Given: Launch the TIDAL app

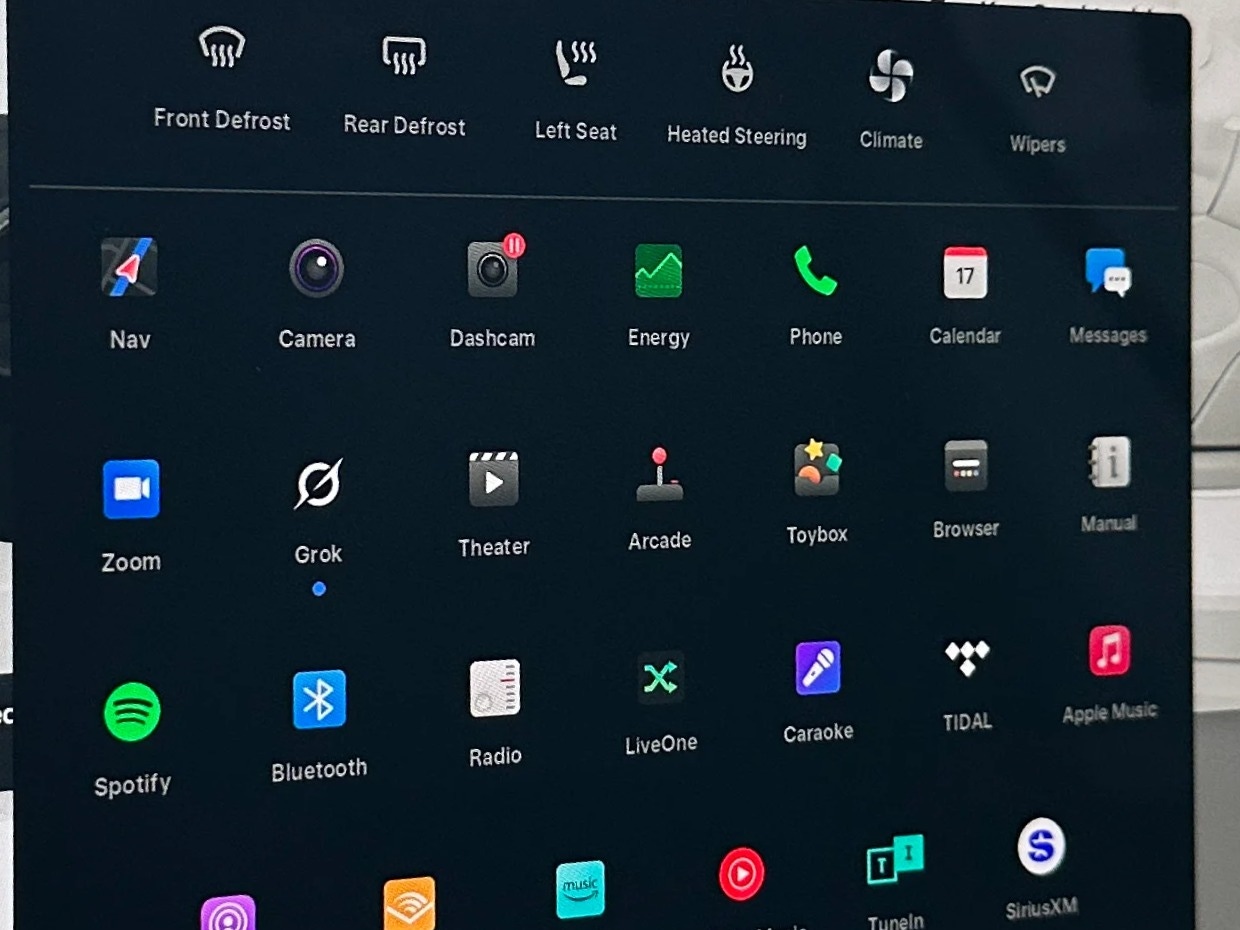Looking at the screenshot, I should (967, 658).
